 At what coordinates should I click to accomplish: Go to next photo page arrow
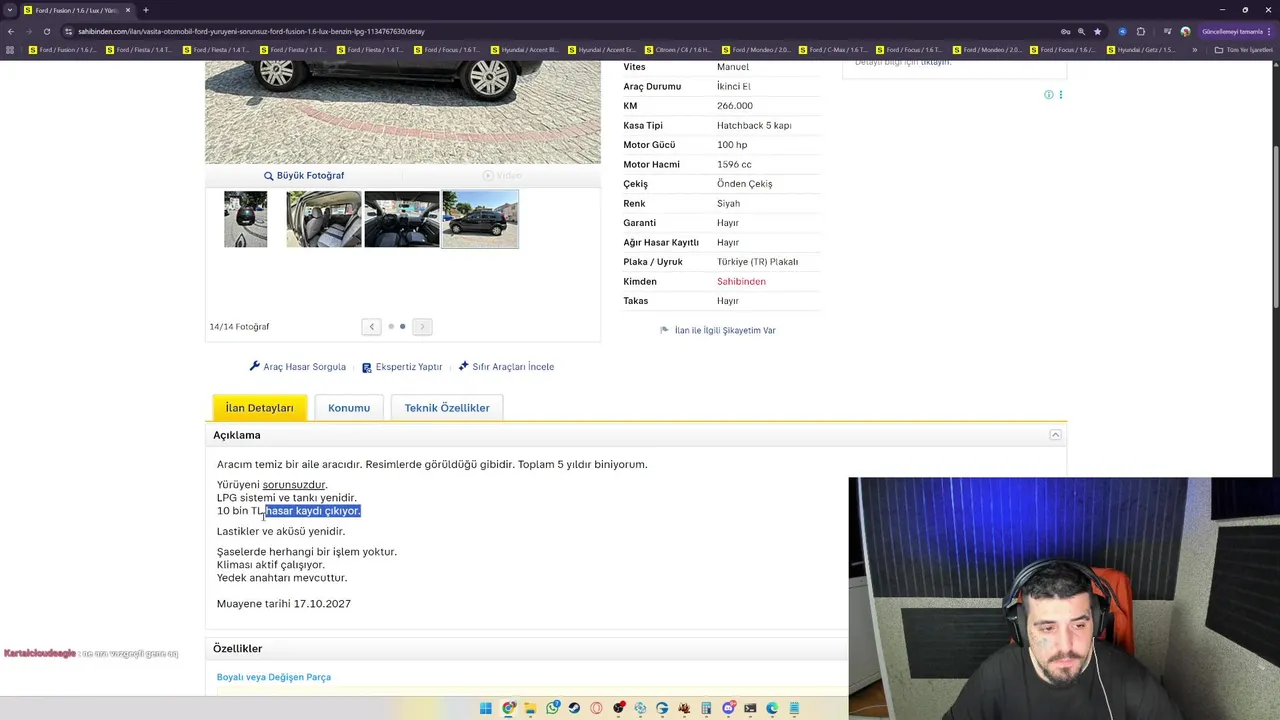(x=422, y=326)
